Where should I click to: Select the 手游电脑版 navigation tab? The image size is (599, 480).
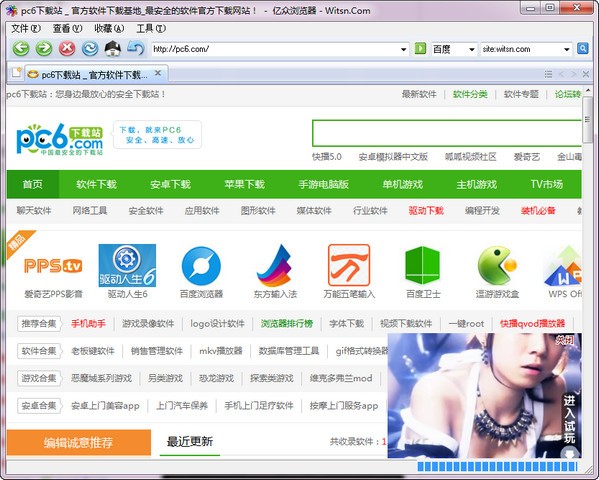click(324, 184)
